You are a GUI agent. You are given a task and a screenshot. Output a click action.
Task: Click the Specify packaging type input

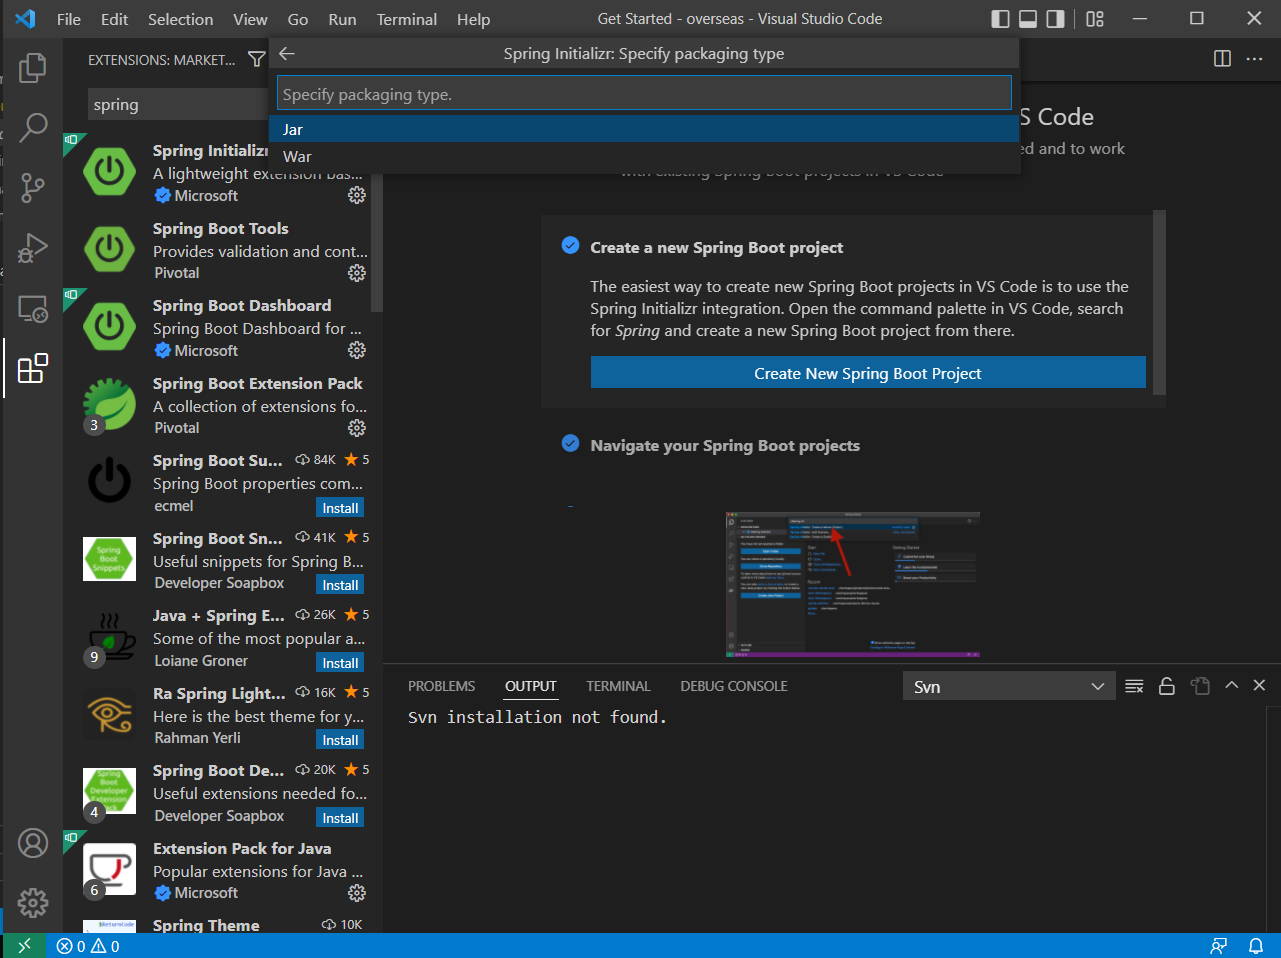click(x=645, y=94)
